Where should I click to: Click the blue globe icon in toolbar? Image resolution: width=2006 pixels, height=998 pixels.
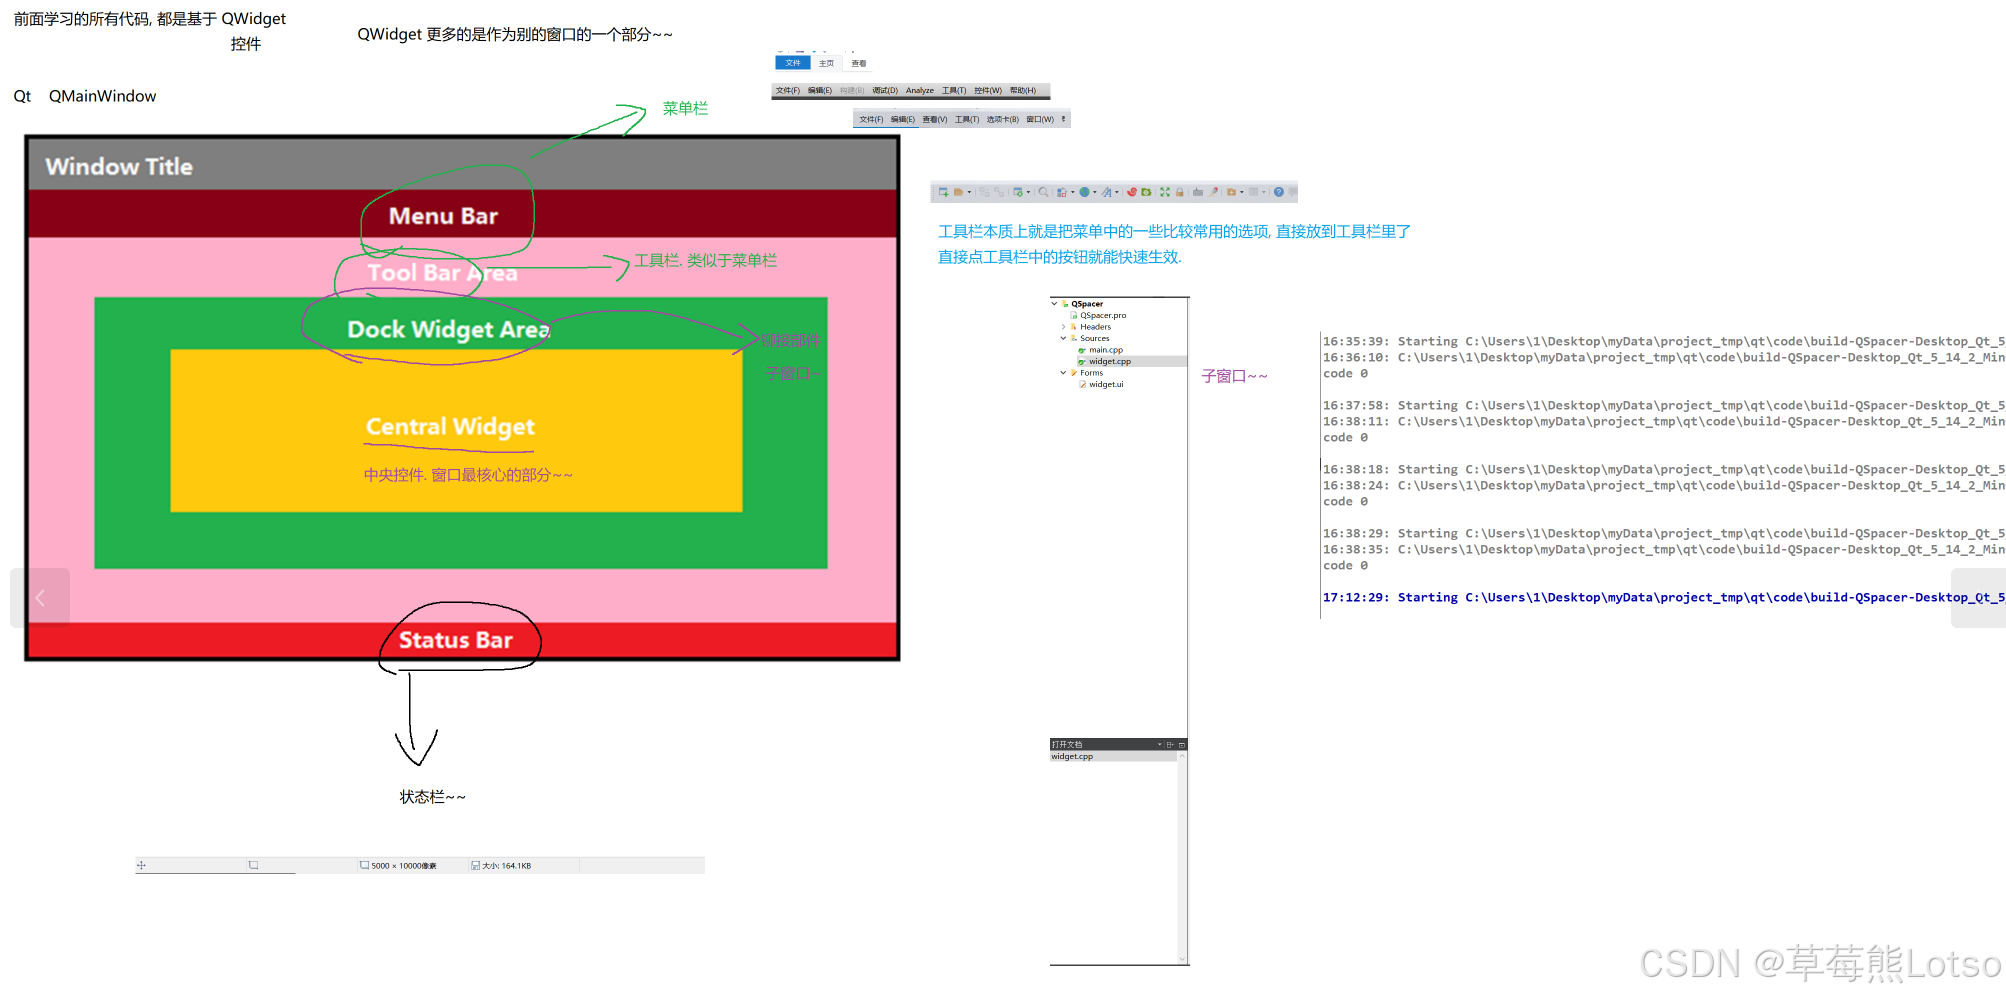(x=1084, y=192)
